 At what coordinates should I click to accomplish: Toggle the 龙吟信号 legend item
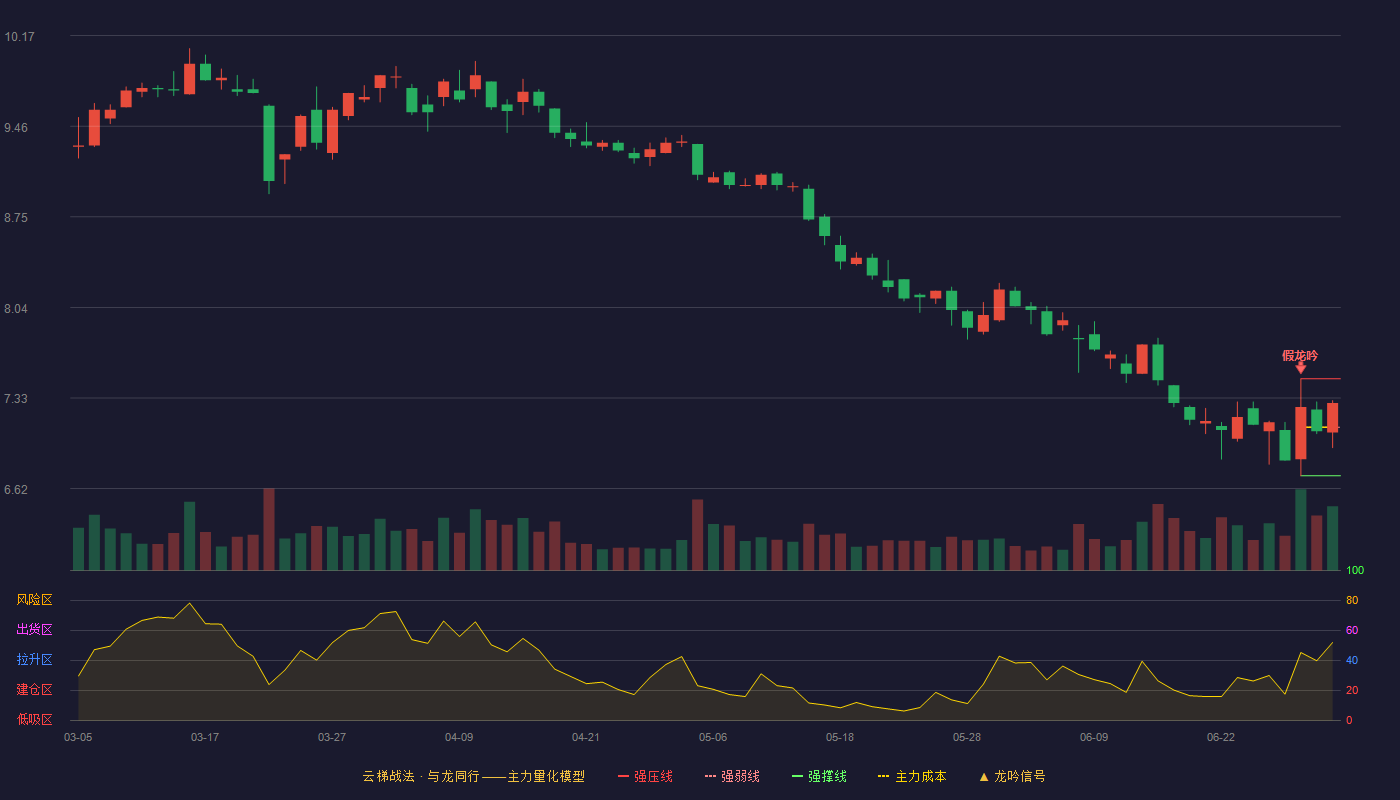coord(1012,776)
